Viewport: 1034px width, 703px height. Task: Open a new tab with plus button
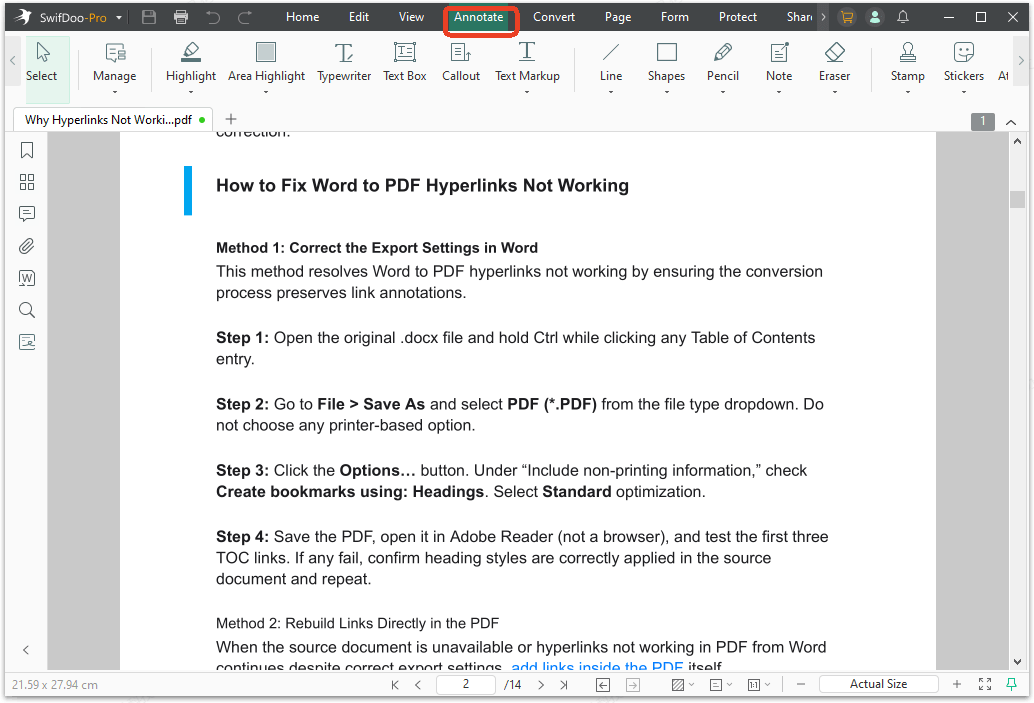coord(231,119)
